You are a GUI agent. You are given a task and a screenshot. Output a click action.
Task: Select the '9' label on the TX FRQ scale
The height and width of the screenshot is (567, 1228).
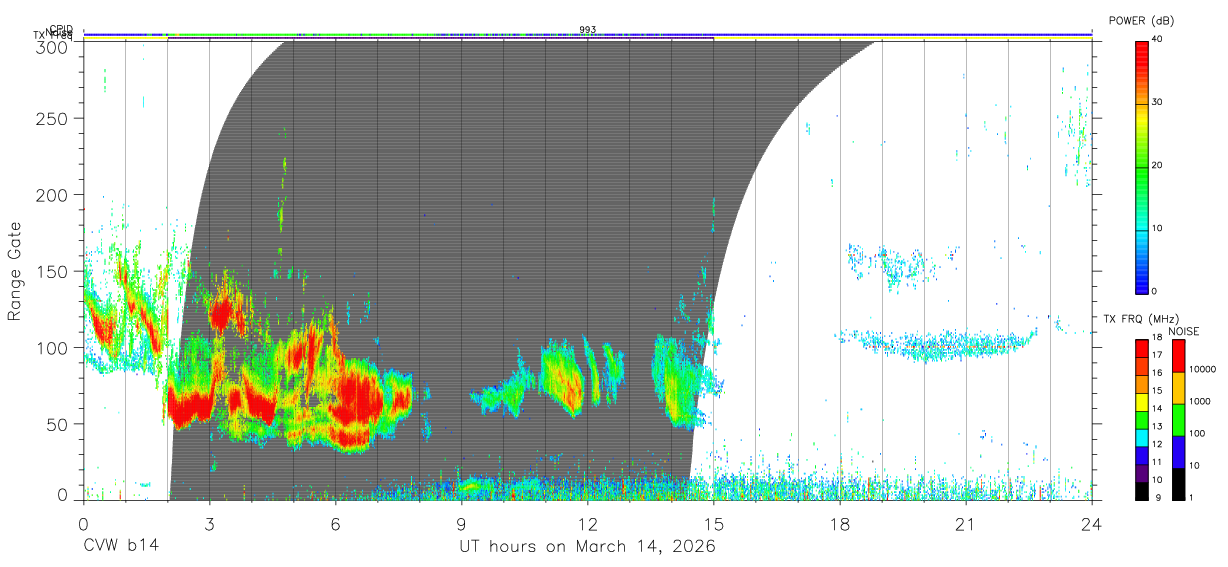(x=1159, y=498)
